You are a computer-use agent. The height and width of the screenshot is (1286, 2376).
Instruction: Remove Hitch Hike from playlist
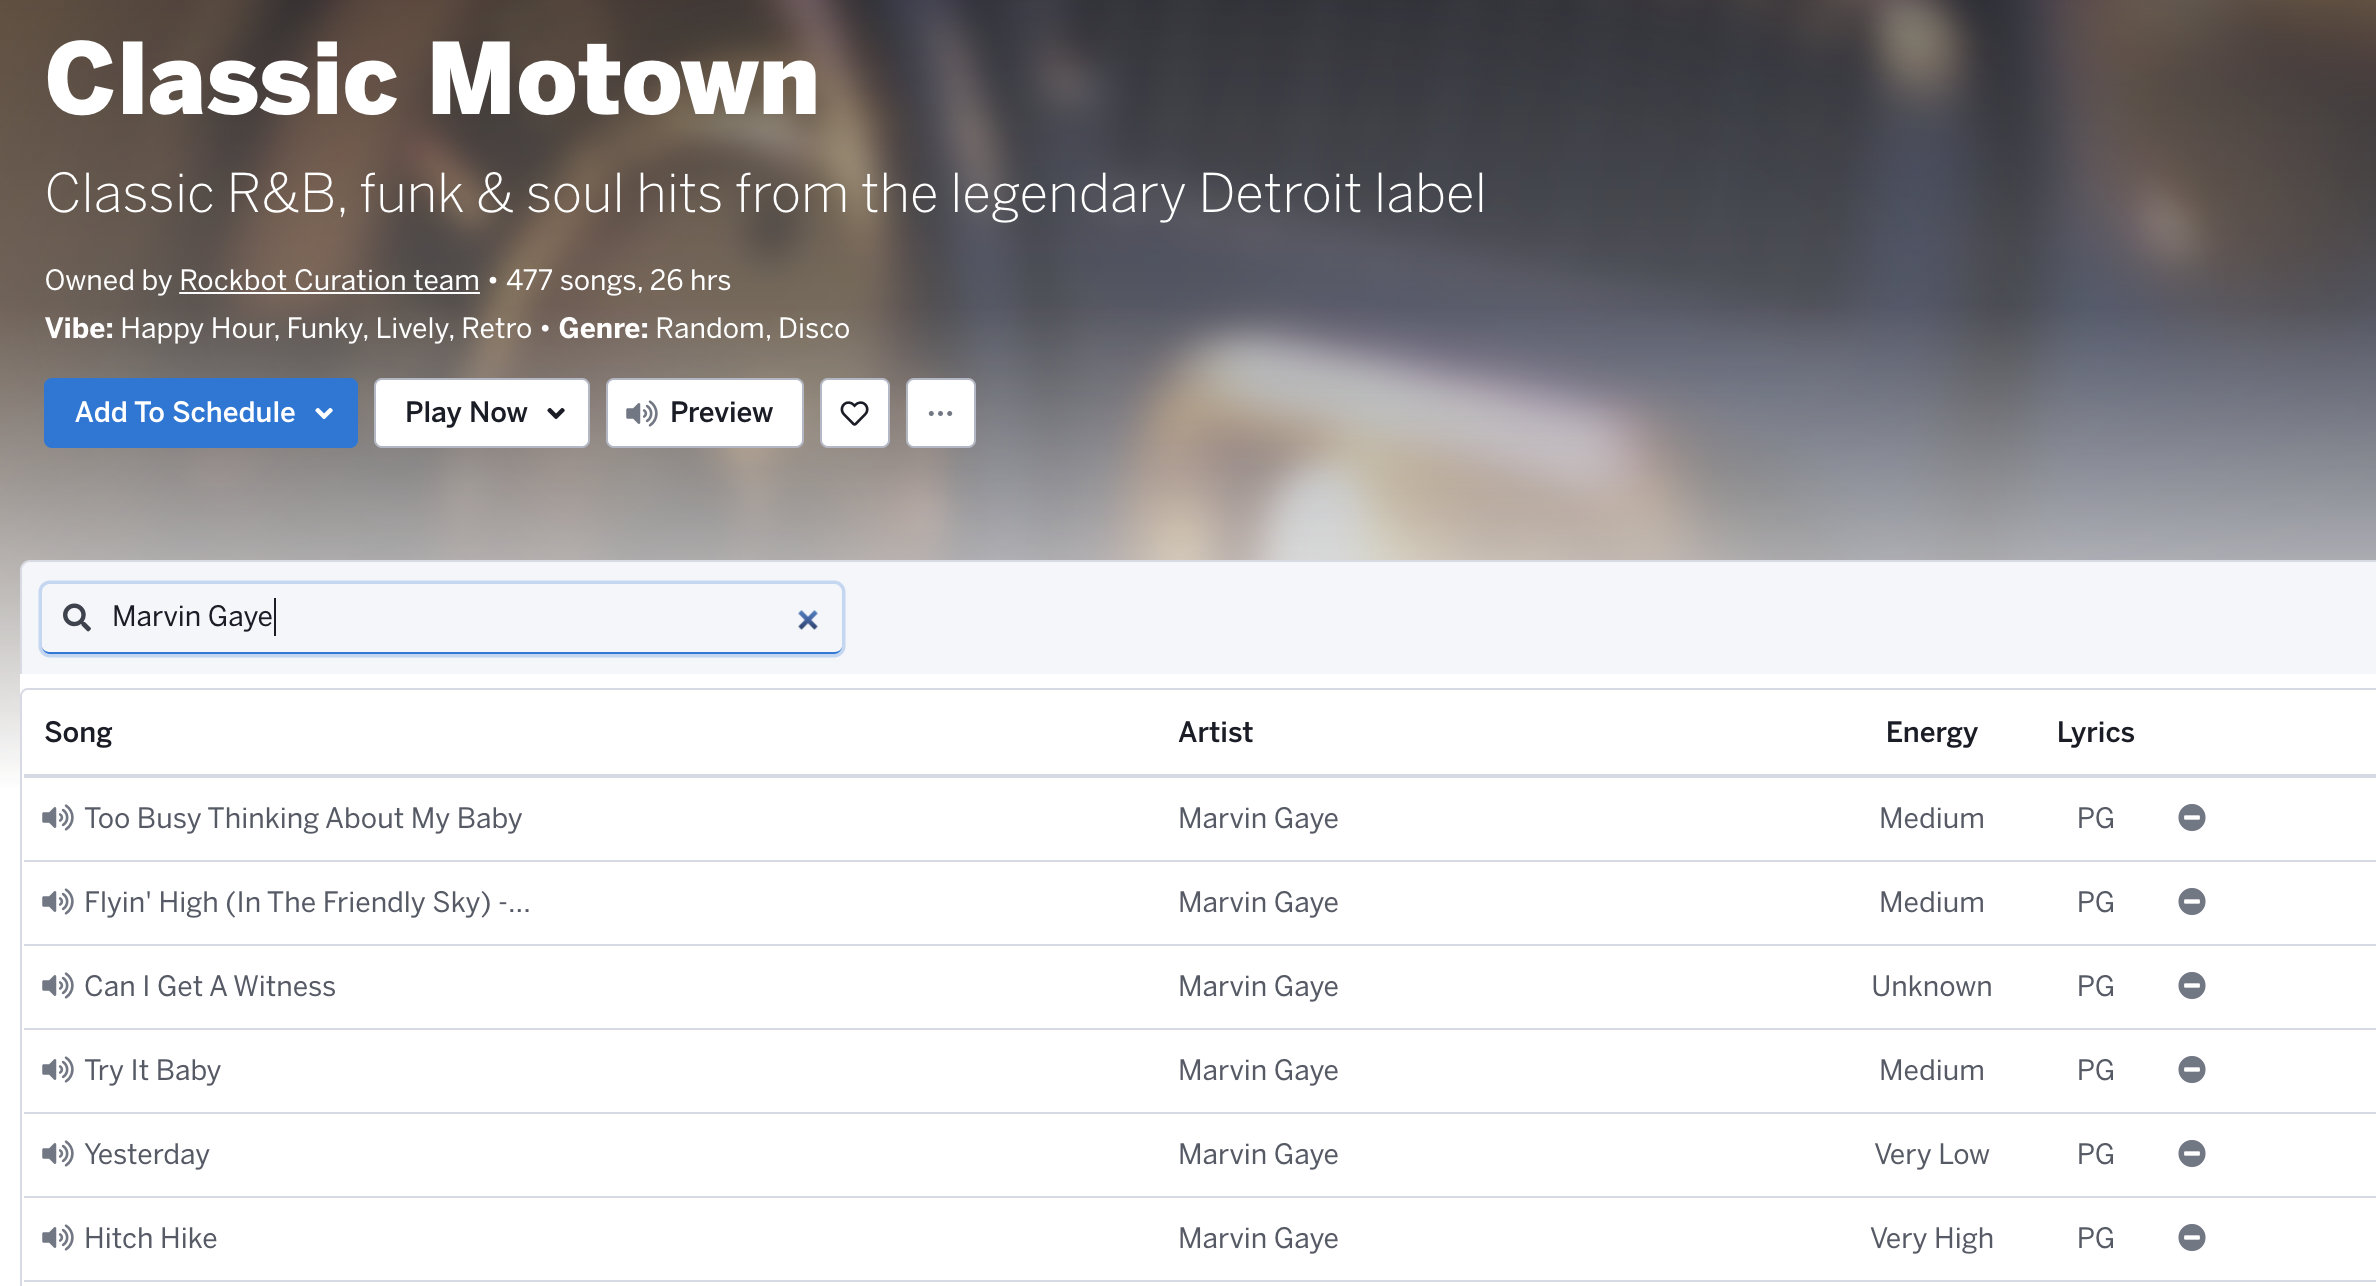point(2191,1238)
